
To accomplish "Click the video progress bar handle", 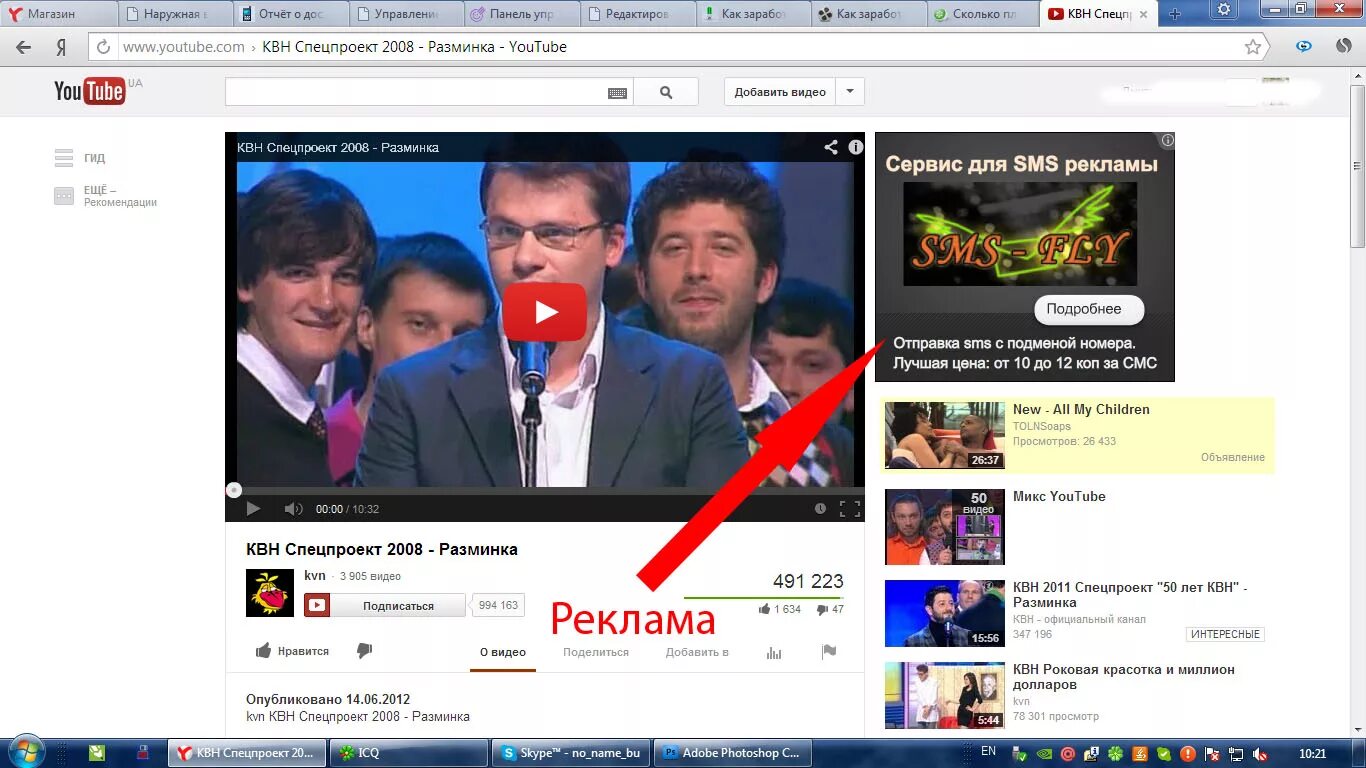I will [233, 490].
